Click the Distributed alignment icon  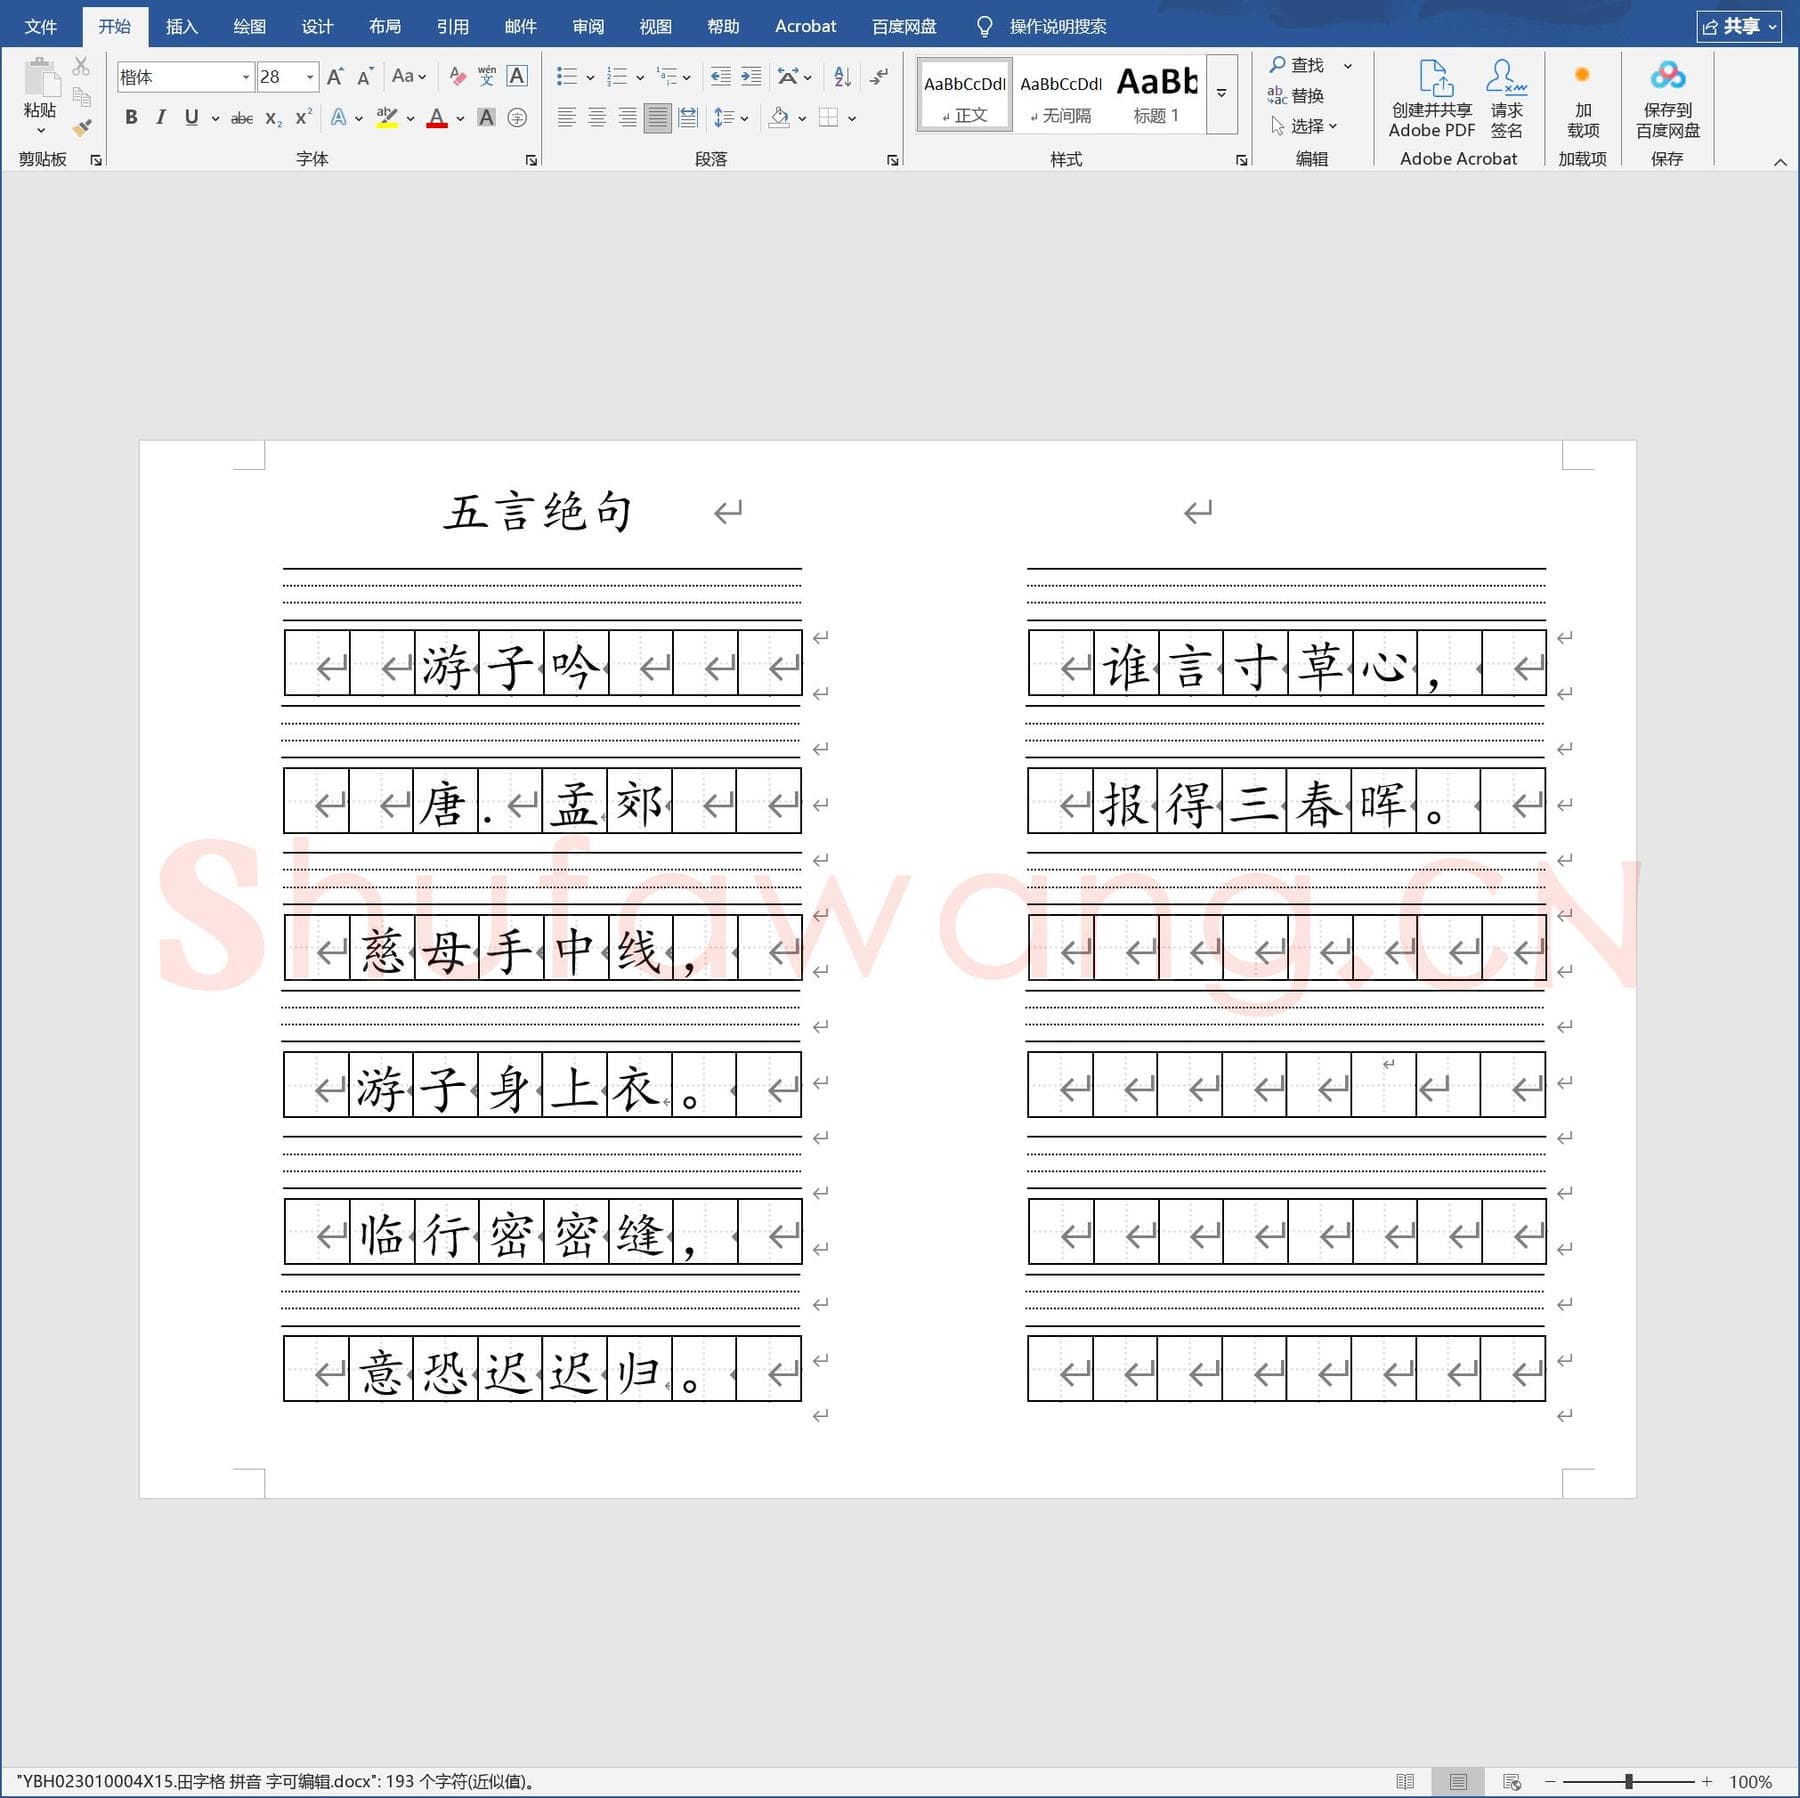(688, 118)
